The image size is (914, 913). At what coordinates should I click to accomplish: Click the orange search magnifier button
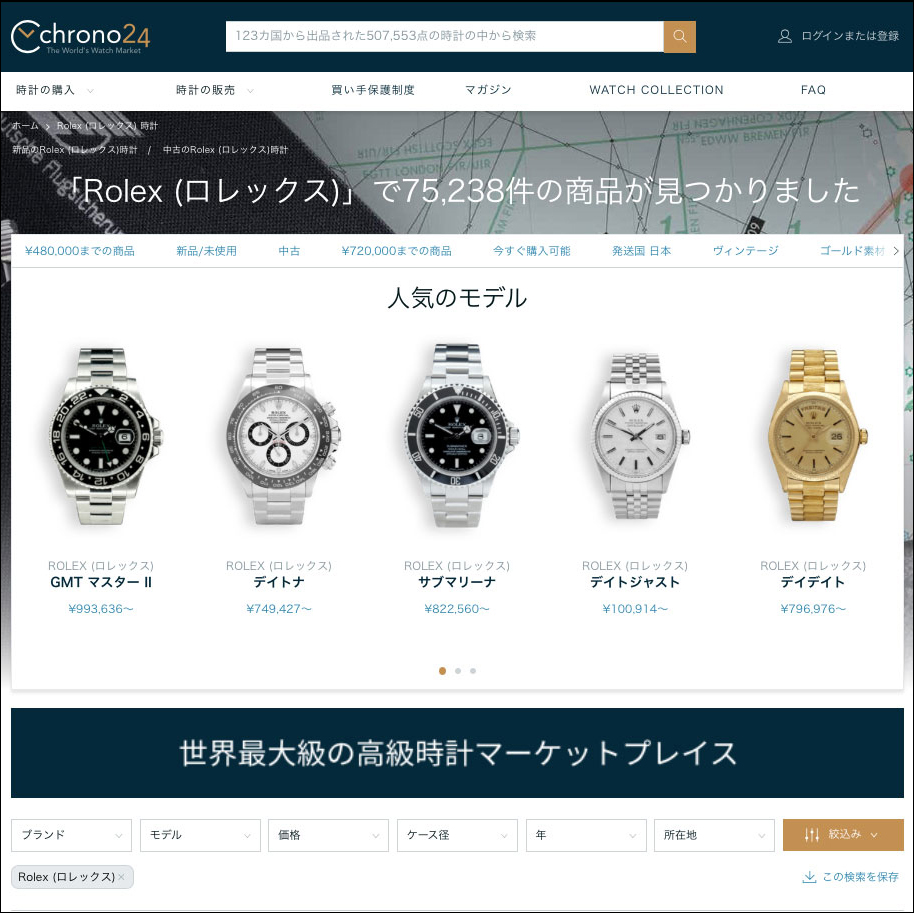[x=679, y=36]
